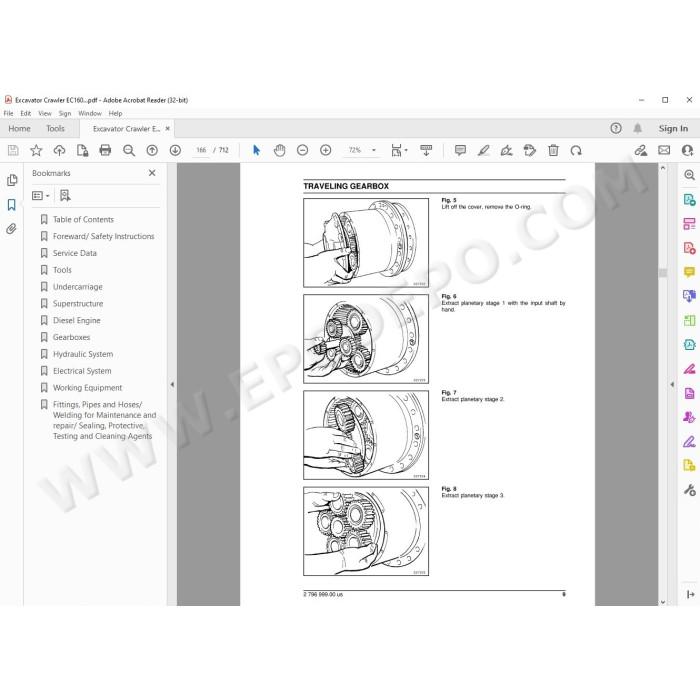The height and width of the screenshot is (700, 700).
Task: Open the Help menu
Action: tap(115, 113)
